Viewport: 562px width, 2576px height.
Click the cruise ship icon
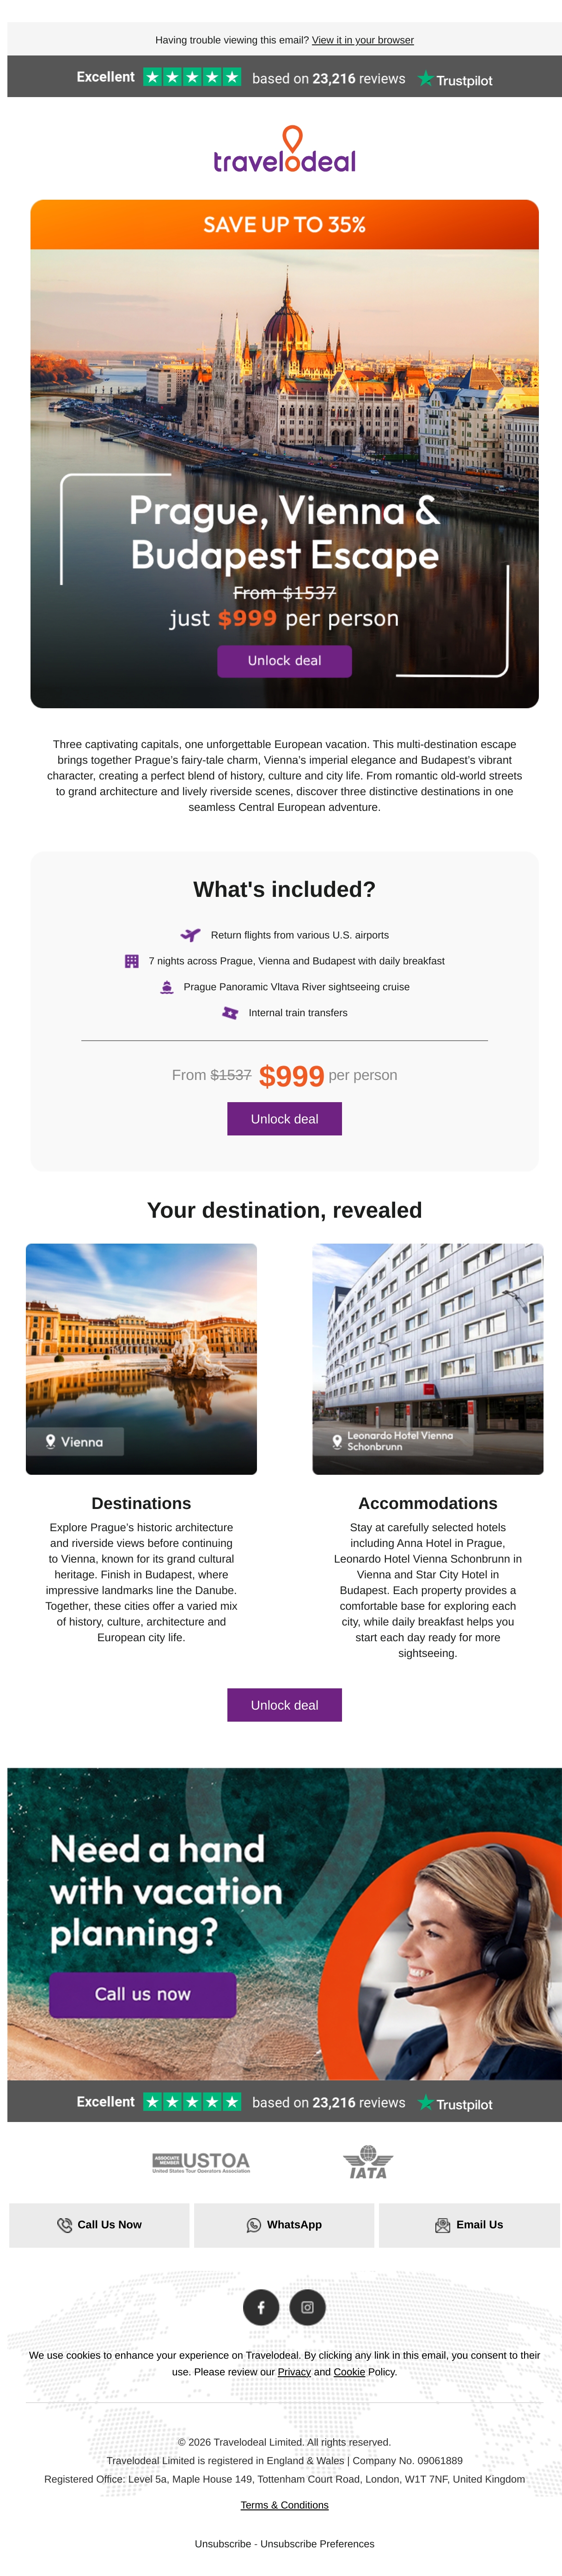[167, 987]
